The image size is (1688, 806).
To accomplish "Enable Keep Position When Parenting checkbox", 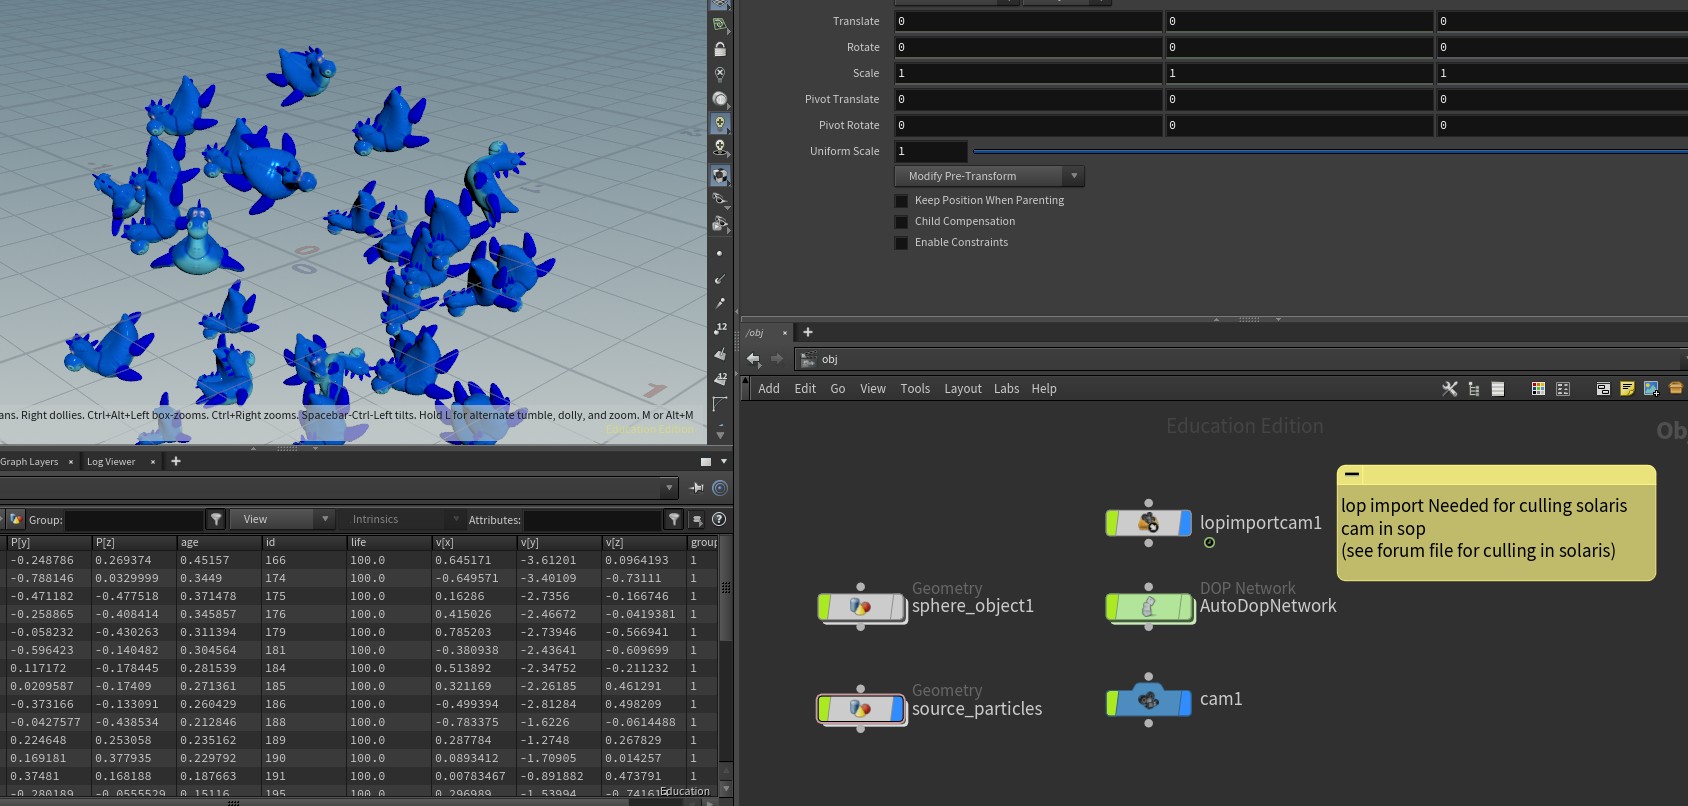I will pos(901,201).
